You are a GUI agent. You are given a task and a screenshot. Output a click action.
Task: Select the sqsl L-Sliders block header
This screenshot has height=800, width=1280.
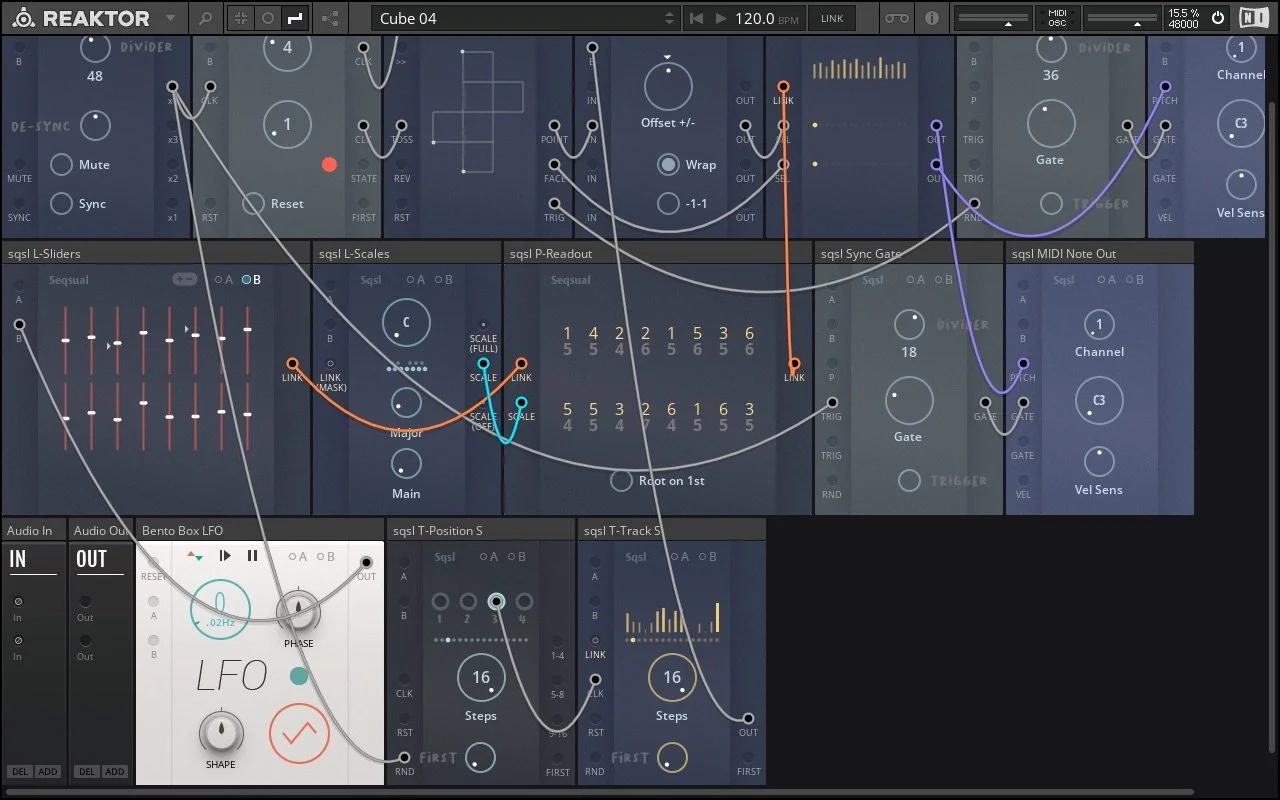pos(156,253)
